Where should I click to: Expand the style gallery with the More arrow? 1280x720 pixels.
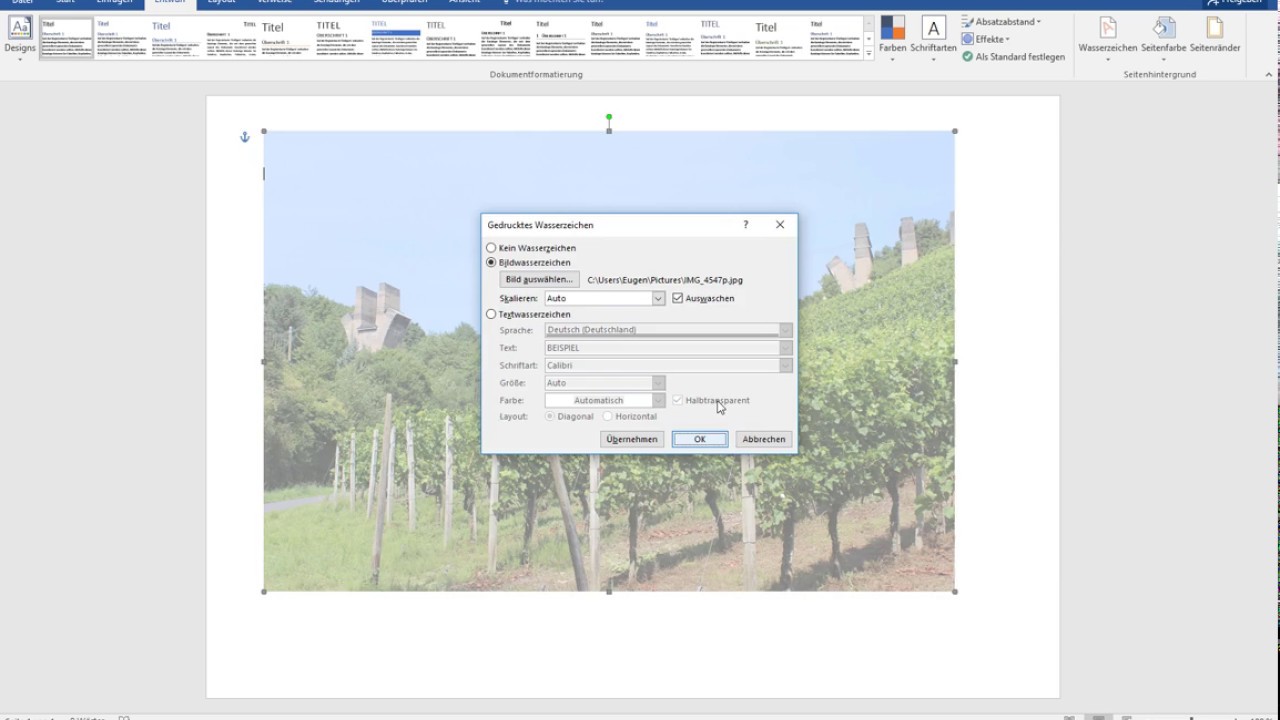tap(869, 53)
